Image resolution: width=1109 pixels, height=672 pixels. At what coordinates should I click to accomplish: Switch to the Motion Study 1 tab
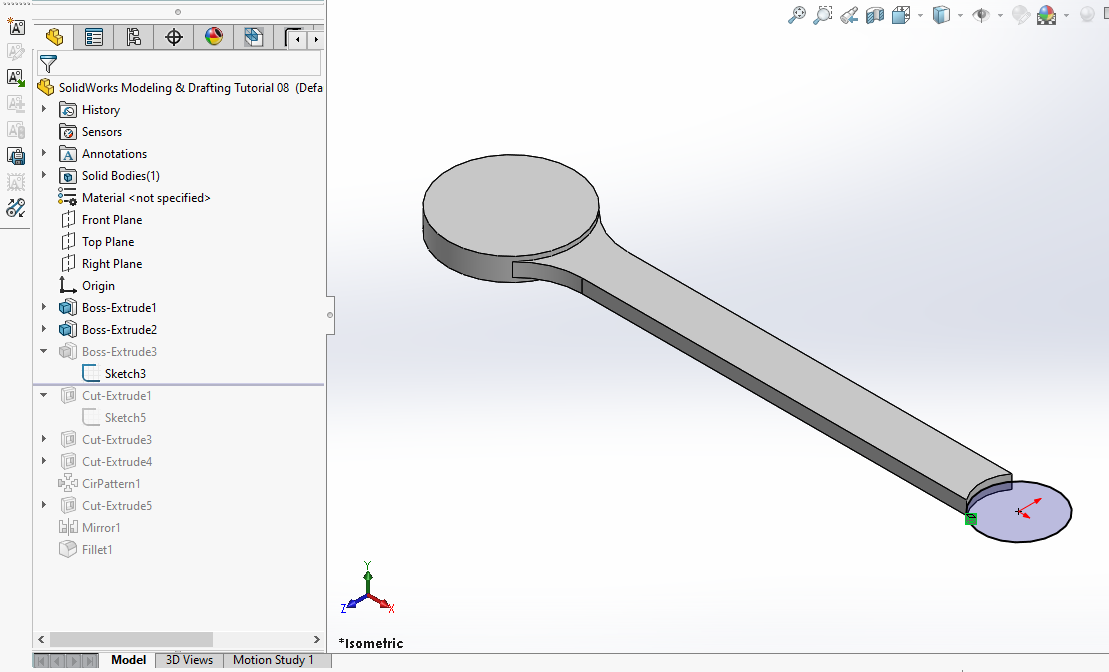coord(273,660)
